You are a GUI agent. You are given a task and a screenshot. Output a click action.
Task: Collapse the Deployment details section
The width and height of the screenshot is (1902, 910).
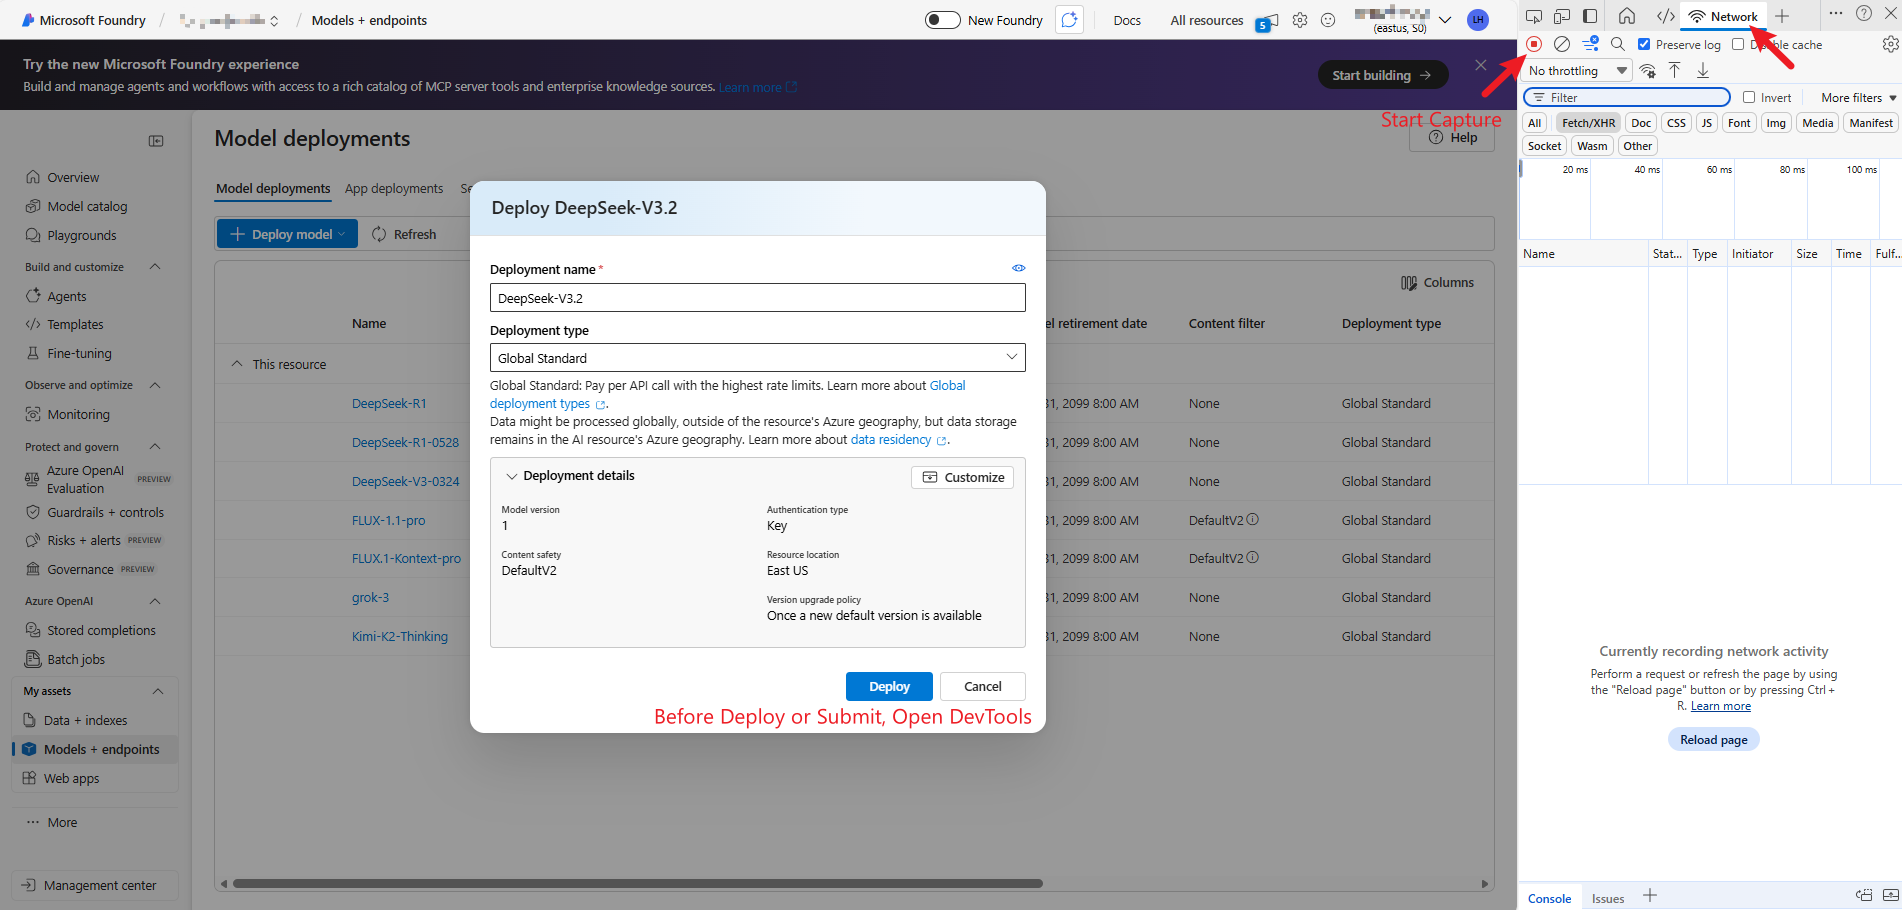[x=512, y=475]
